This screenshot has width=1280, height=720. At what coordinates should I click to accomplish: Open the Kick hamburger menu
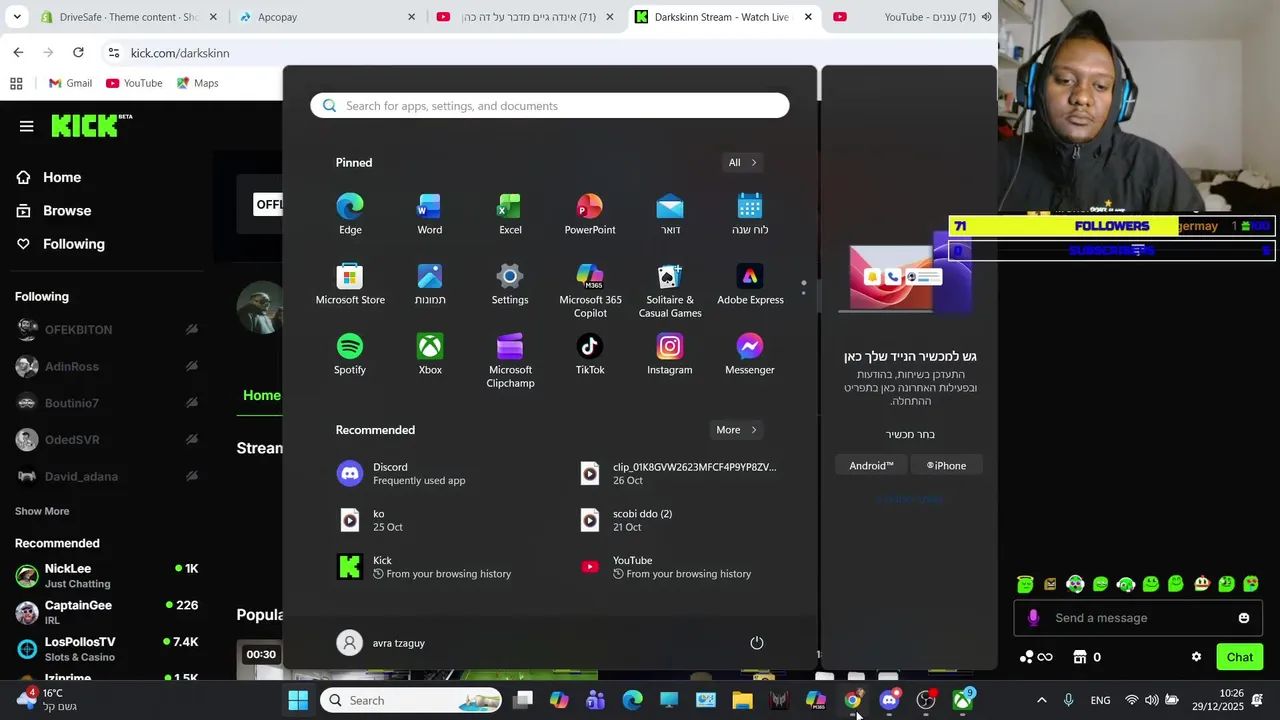[27, 126]
